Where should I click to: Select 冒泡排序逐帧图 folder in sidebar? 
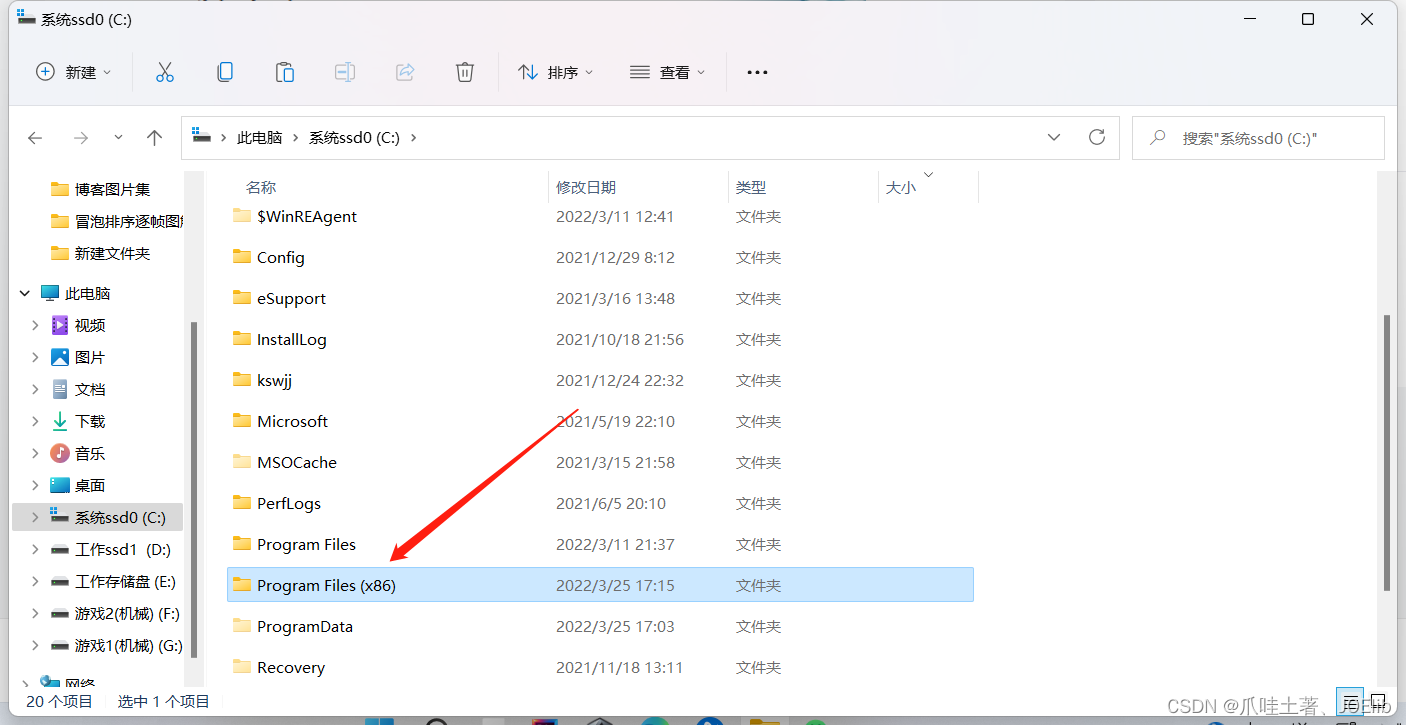point(129,221)
